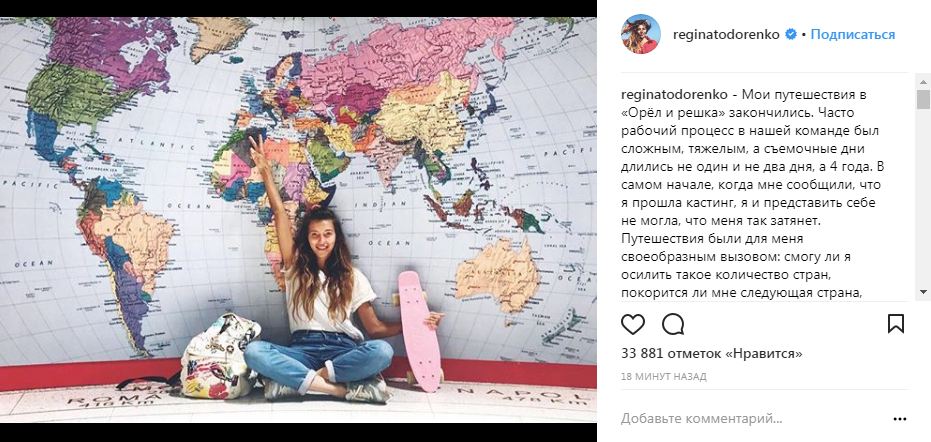Click the world map post photo
The image size is (931, 442).
point(298,220)
